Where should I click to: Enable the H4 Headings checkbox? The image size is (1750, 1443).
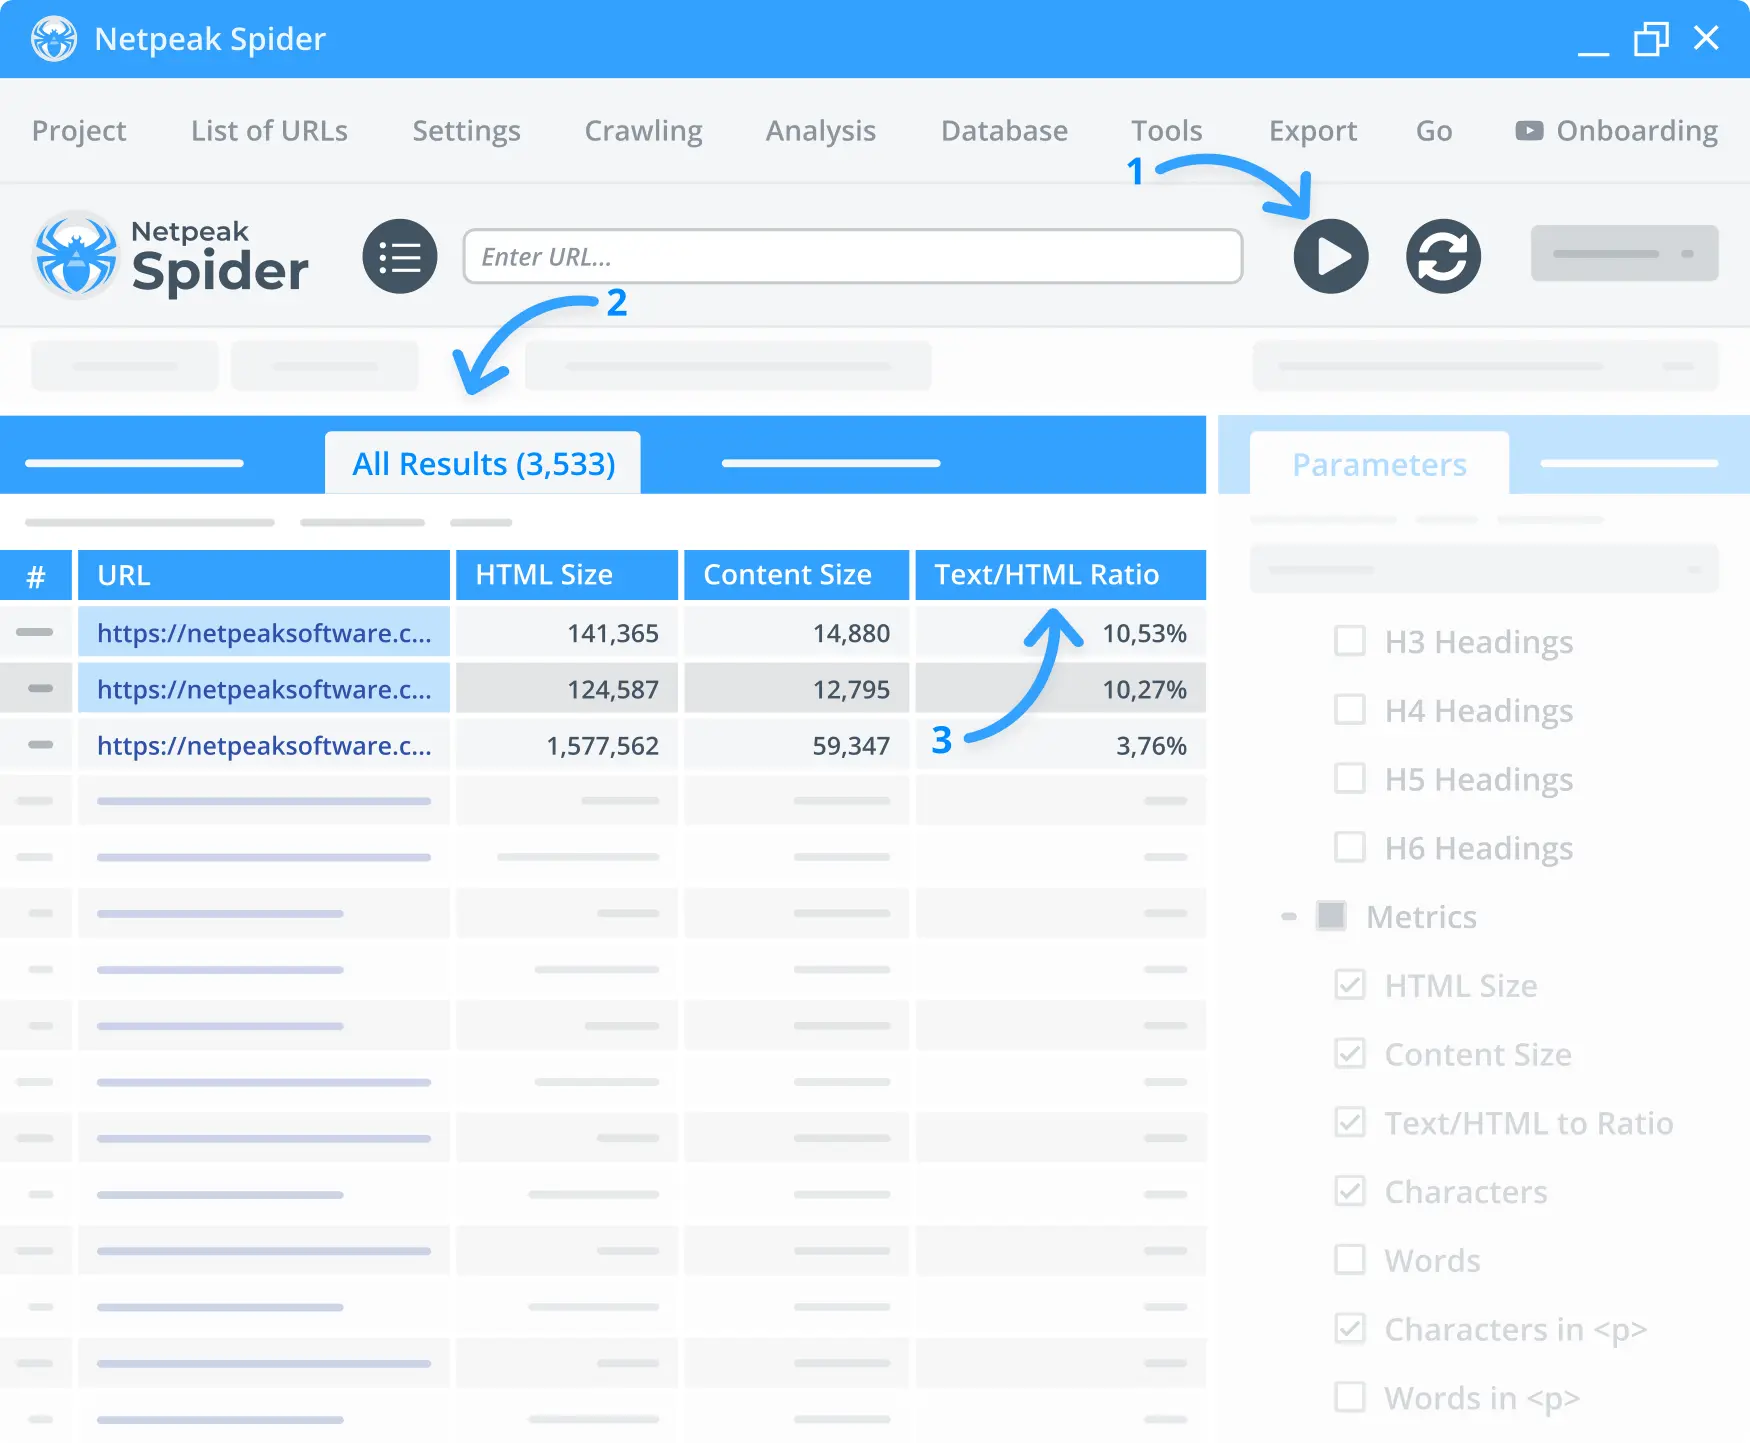[1350, 710]
